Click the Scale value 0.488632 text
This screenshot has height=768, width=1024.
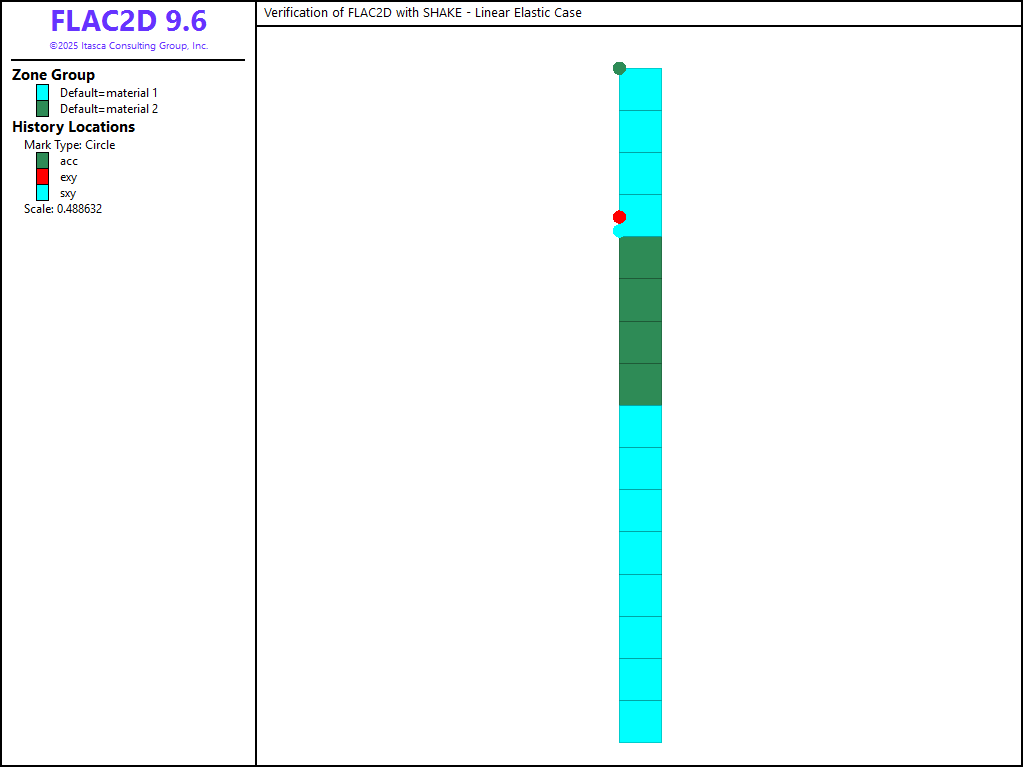tap(63, 209)
